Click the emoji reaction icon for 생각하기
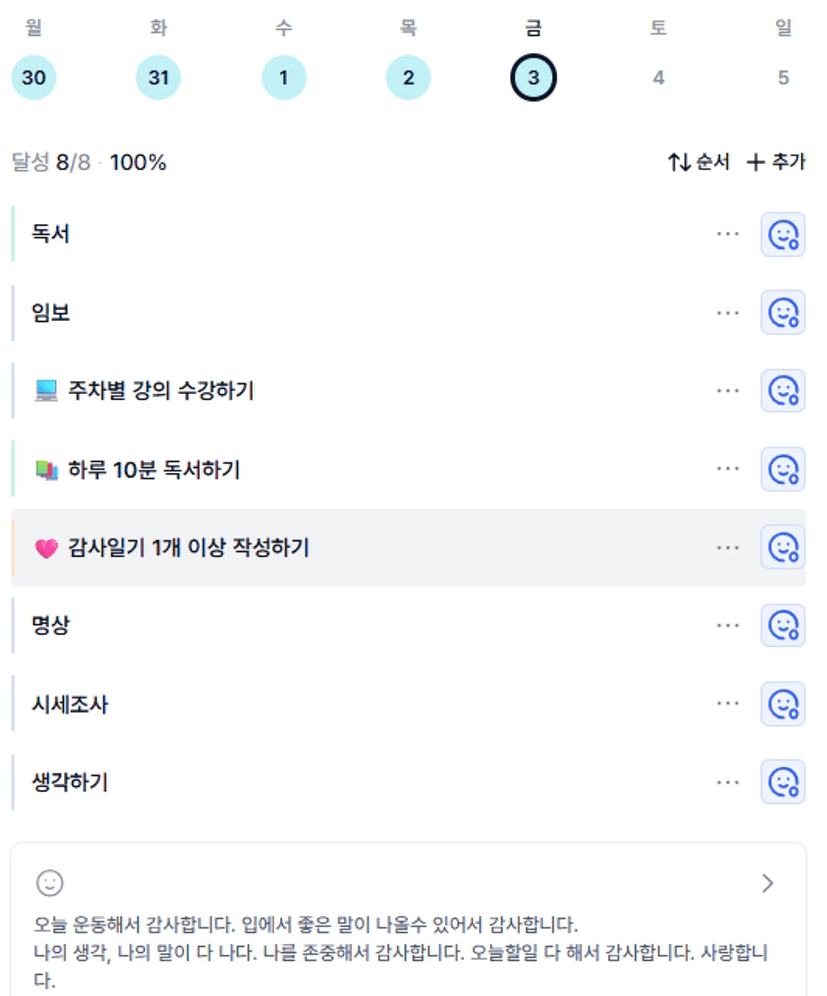The height and width of the screenshot is (996, 827). [782, 781]
